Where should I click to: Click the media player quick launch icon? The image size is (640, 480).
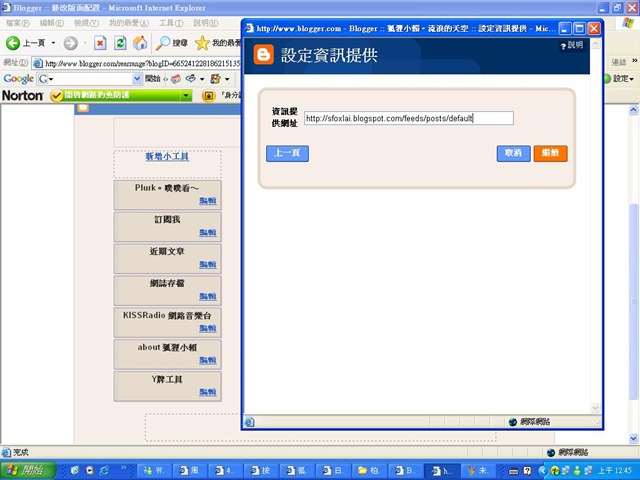(x=89, y=471)
